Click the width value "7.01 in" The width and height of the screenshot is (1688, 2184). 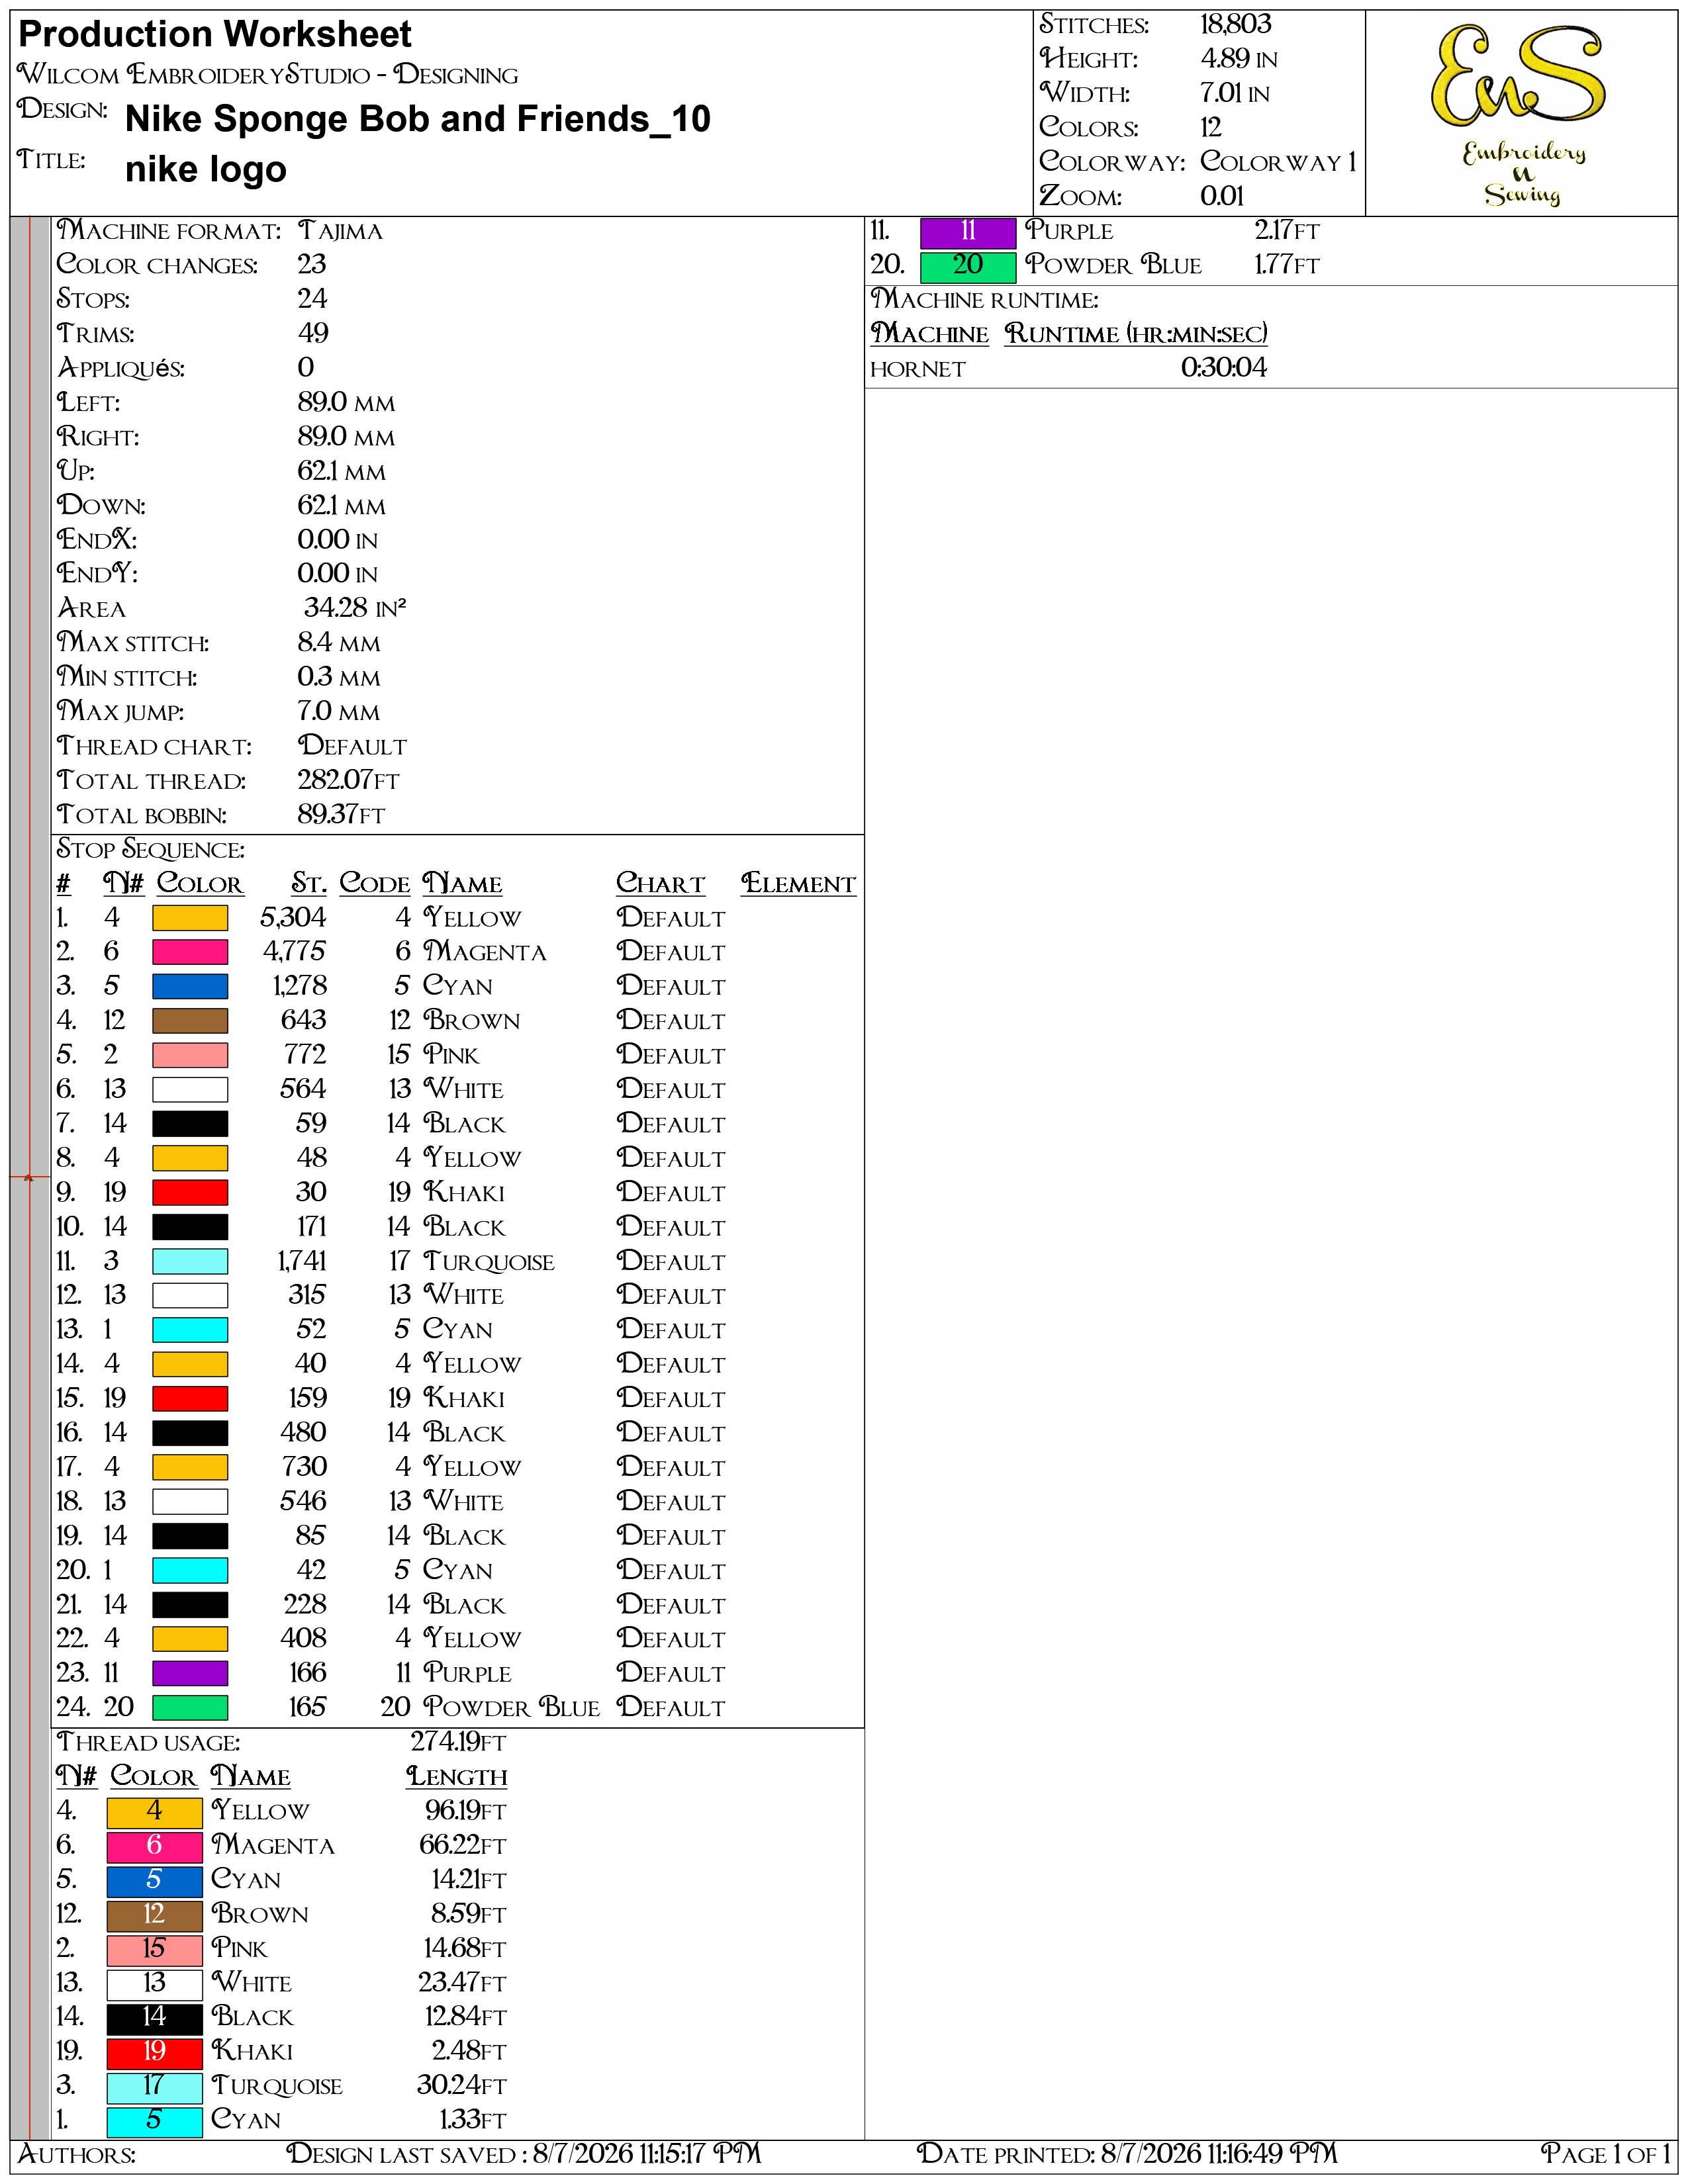pos(1235,93)
